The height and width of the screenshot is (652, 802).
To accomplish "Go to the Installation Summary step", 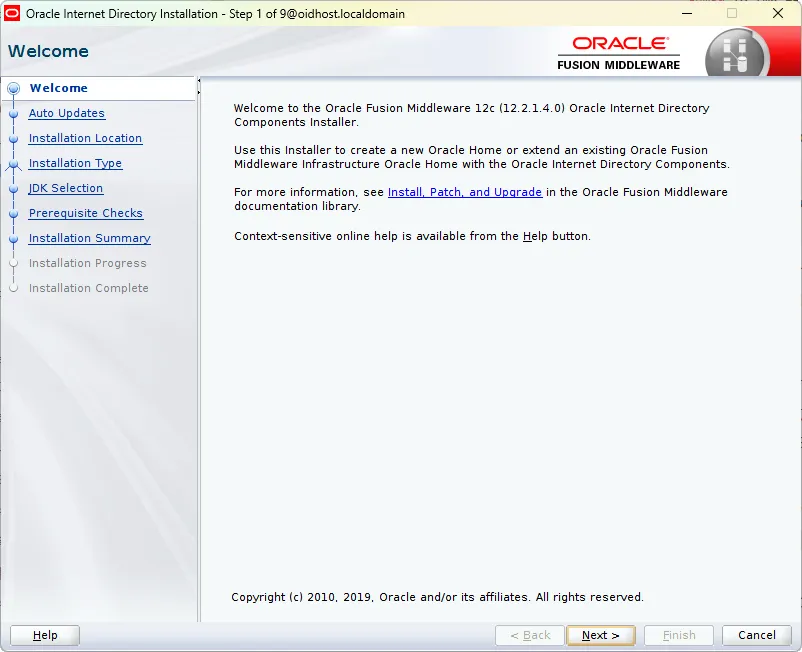I will (x=90, y=238).
